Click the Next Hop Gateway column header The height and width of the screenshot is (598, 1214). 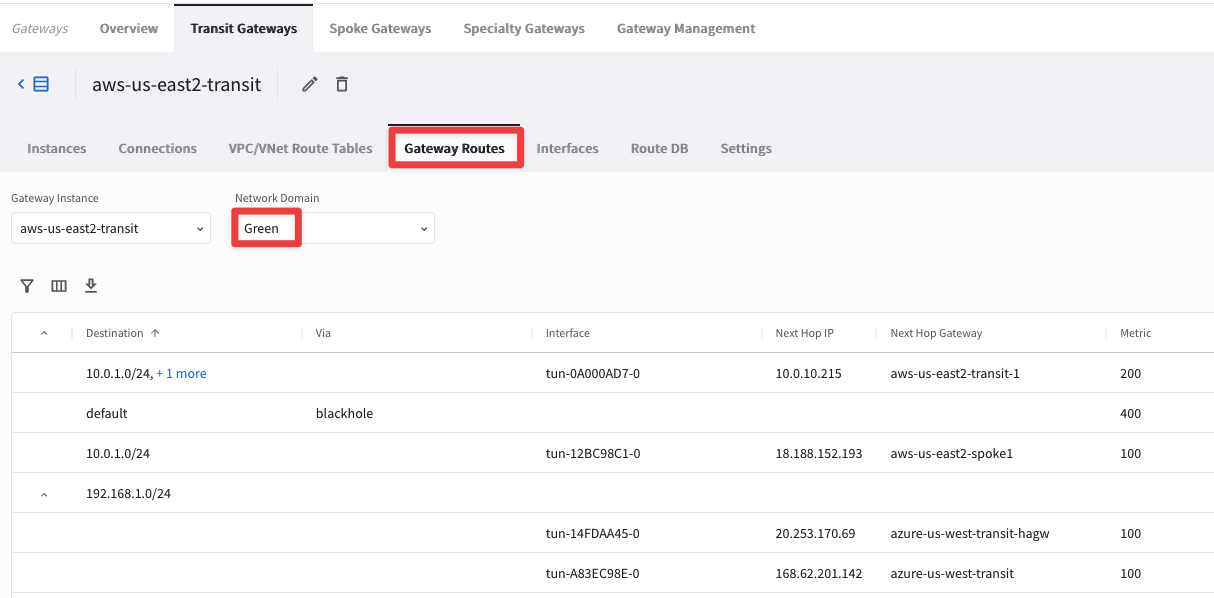coord(936,333)
